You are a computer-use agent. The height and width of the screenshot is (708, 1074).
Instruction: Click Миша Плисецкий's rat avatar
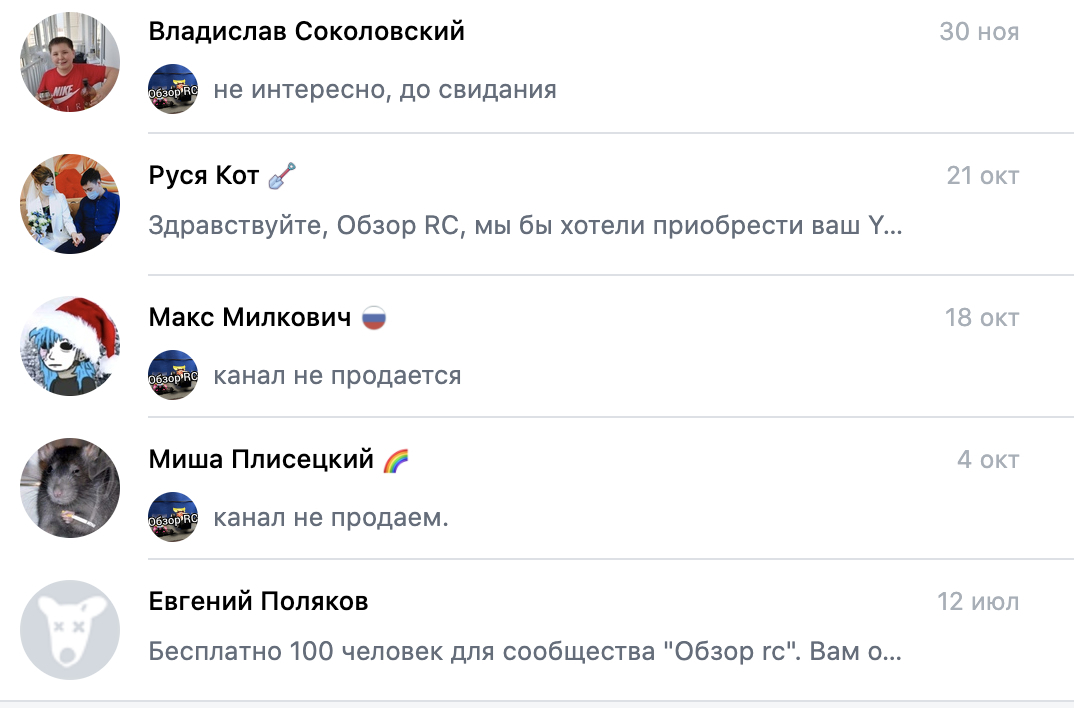(x=70, y=489)
